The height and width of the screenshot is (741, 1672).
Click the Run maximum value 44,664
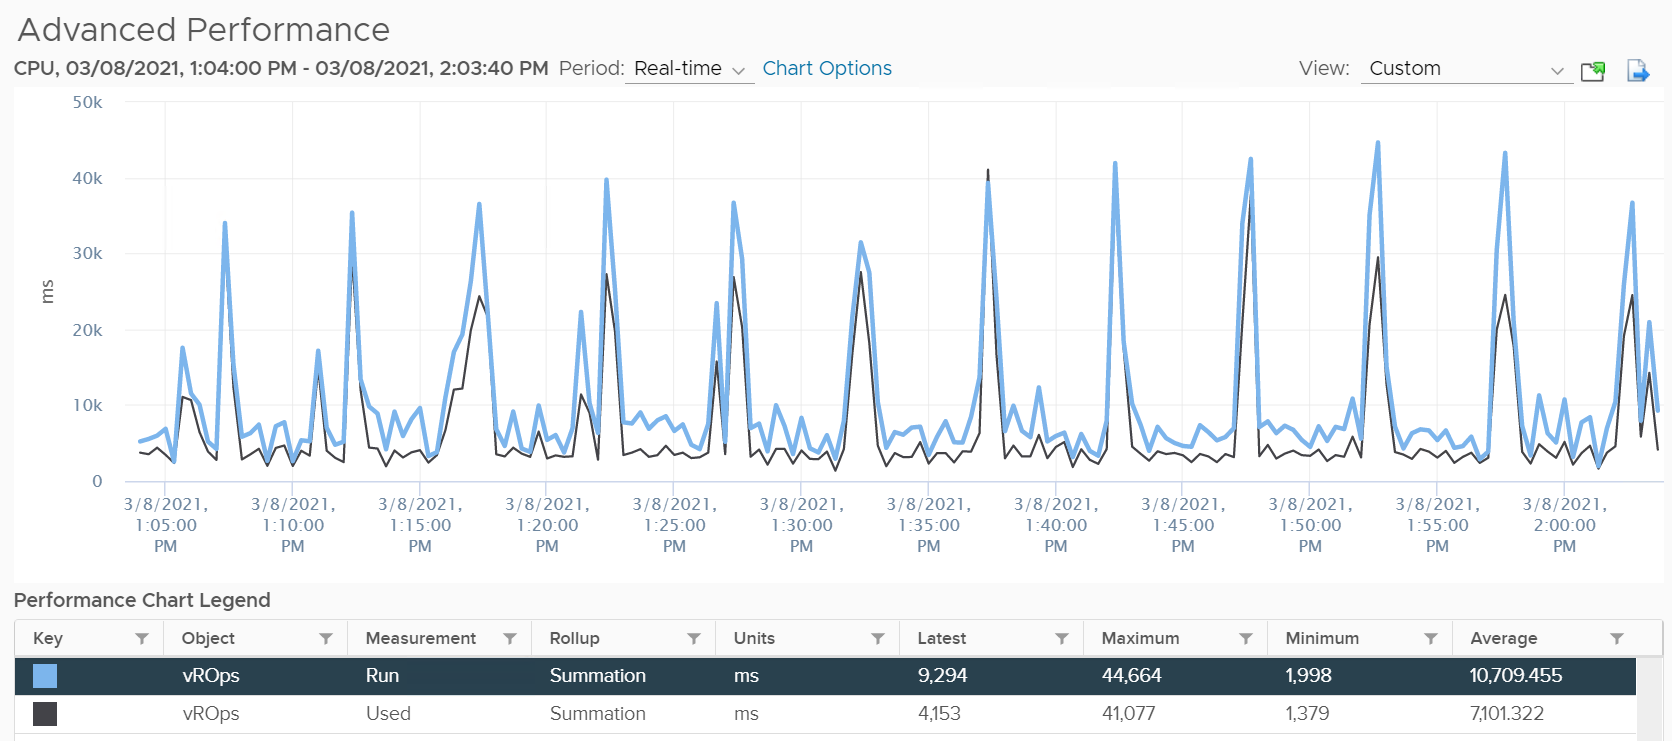point(1131,676)
